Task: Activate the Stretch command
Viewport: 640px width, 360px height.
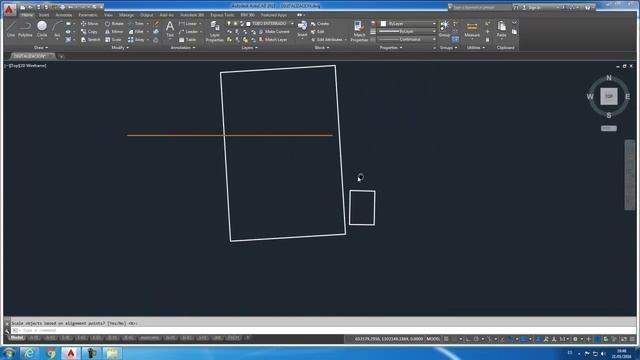Action: click(91, 40)
